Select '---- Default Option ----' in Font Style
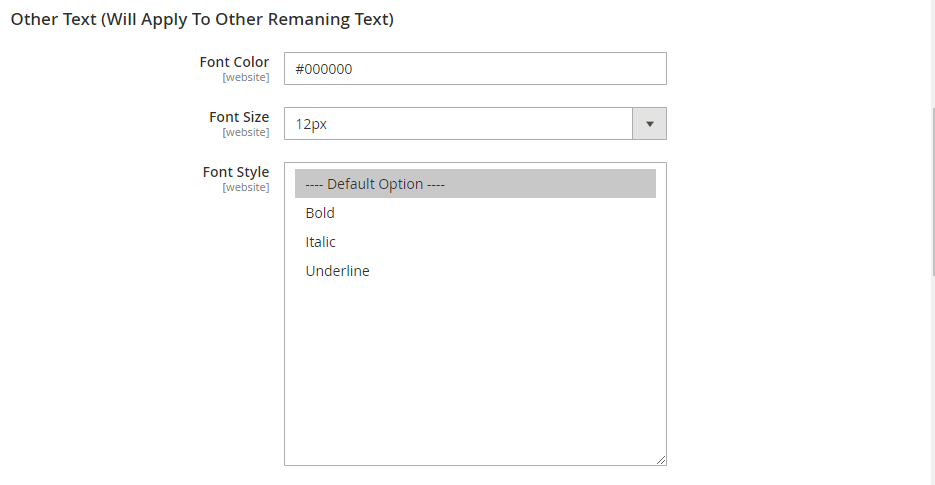 click(475, 184)
